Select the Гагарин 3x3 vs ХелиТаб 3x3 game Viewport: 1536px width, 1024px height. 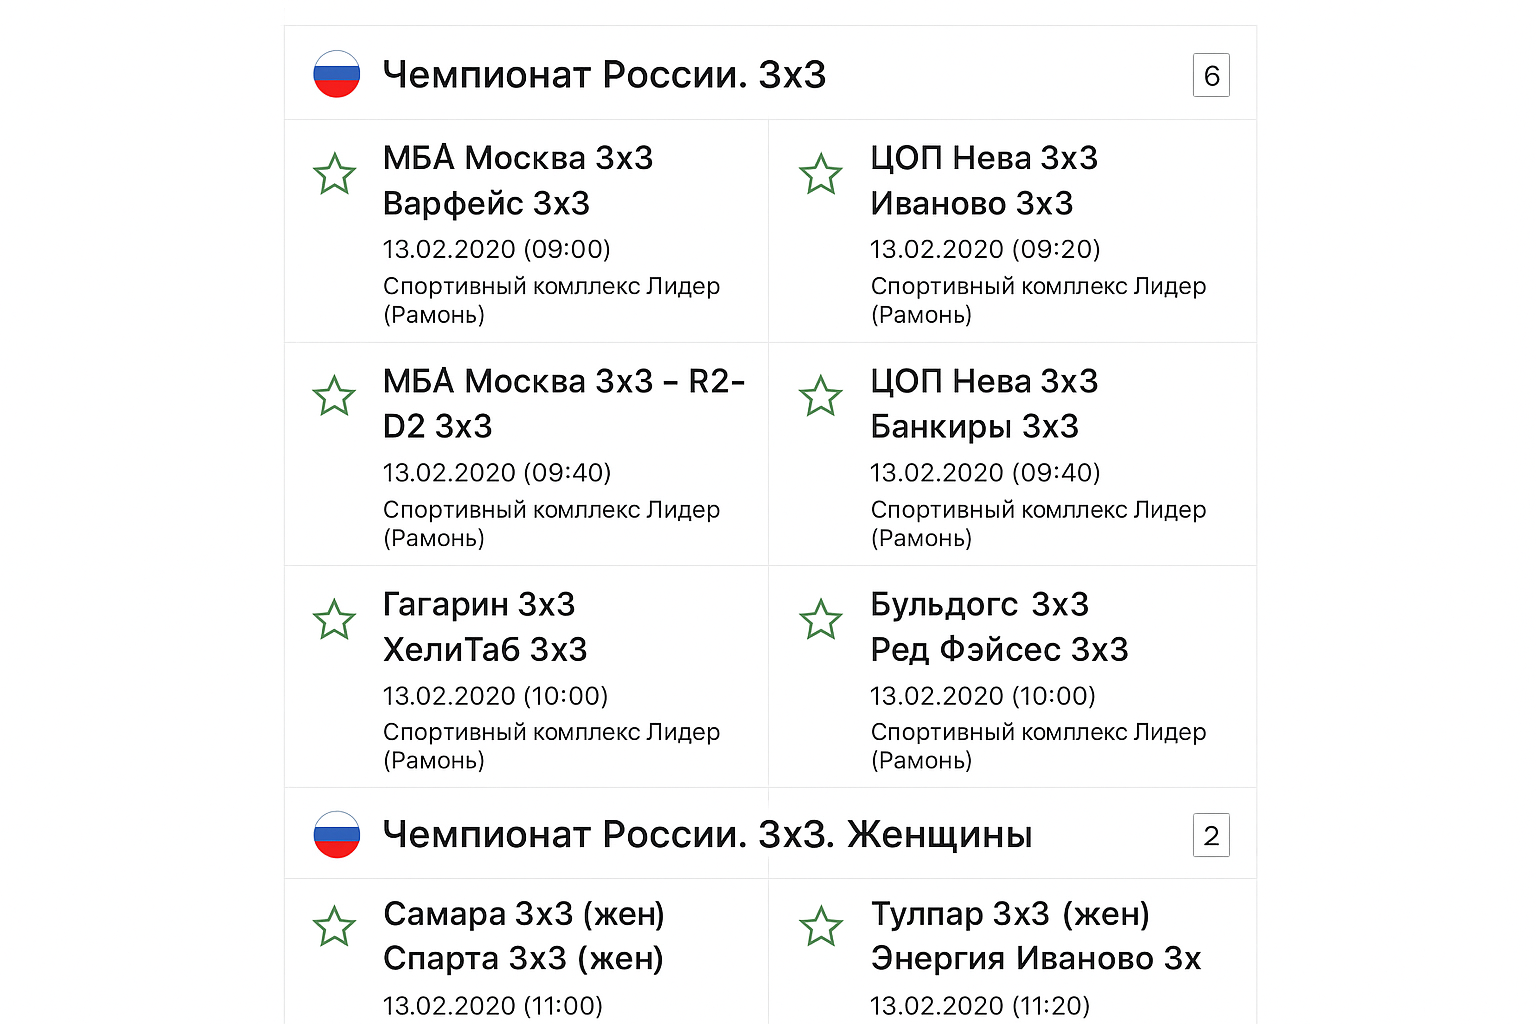485,627
